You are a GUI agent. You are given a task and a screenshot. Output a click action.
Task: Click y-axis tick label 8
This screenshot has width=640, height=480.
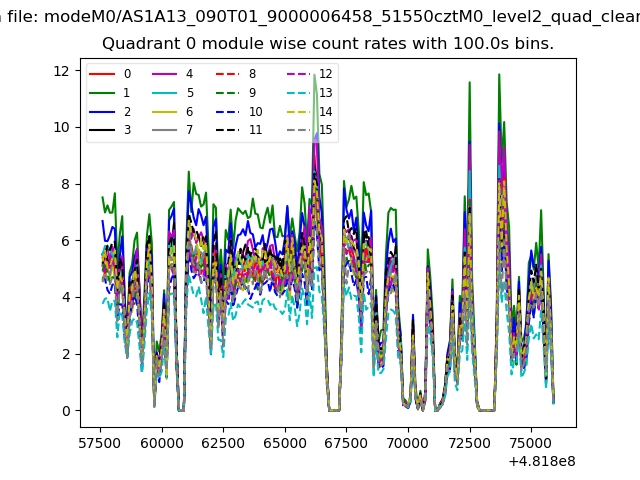66,184
